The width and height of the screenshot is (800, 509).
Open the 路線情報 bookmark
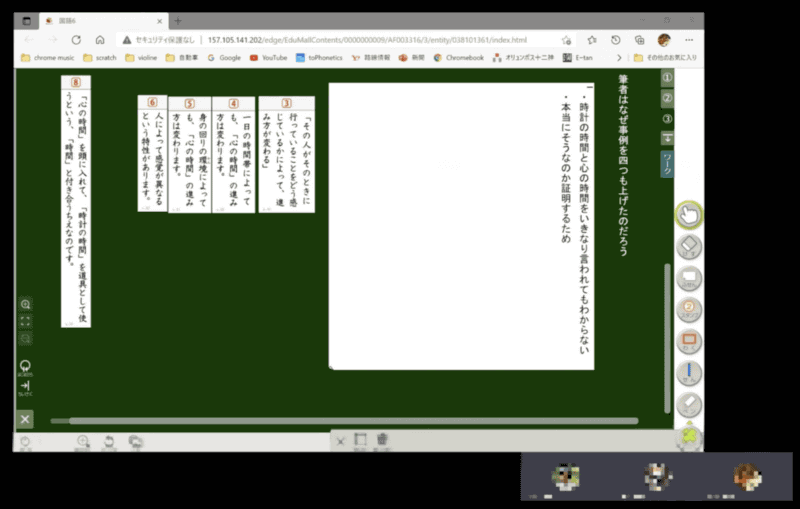(371, 58)
